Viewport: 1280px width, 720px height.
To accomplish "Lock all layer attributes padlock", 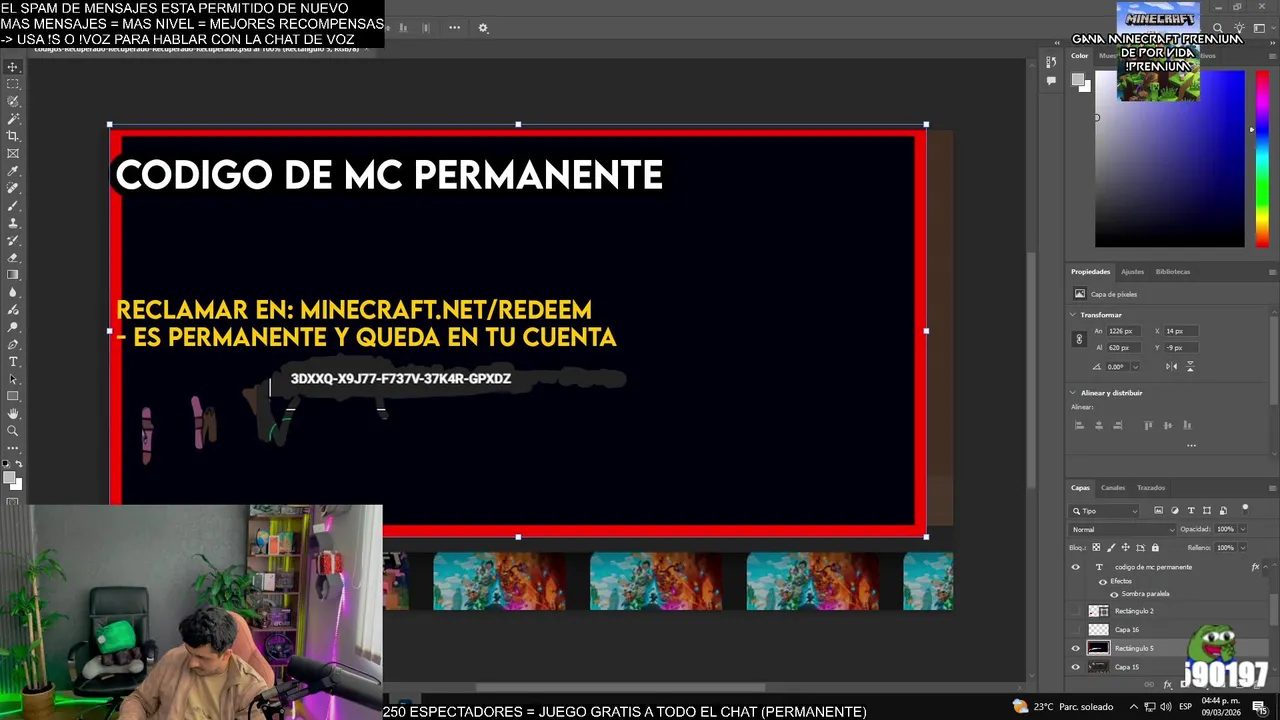I will tap(1155, 548).
